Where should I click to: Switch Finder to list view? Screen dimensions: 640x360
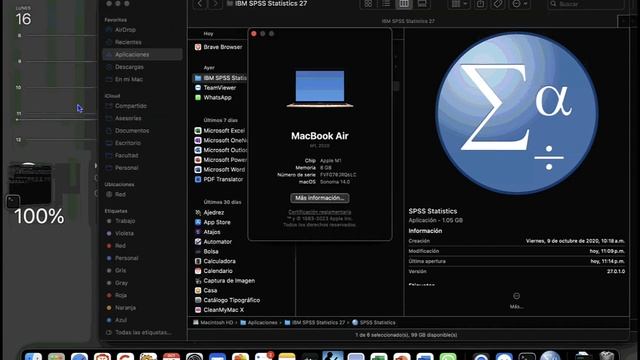click(386, 4)
